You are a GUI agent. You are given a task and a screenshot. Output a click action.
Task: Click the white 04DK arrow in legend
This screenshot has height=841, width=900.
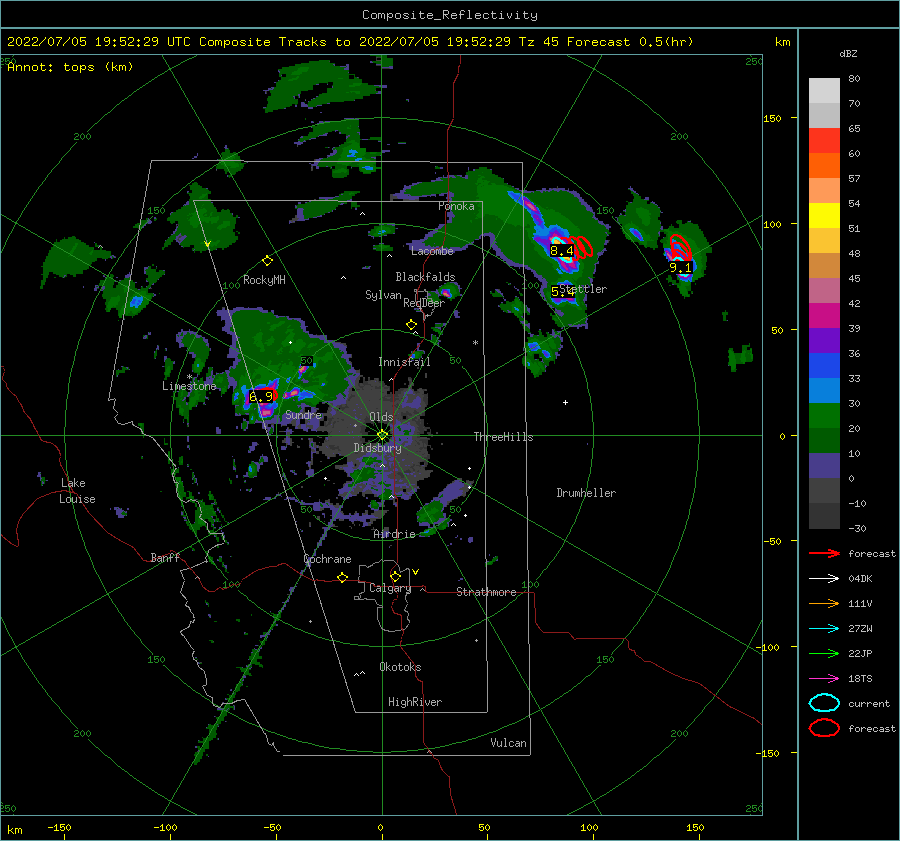(x=824, y=578)
